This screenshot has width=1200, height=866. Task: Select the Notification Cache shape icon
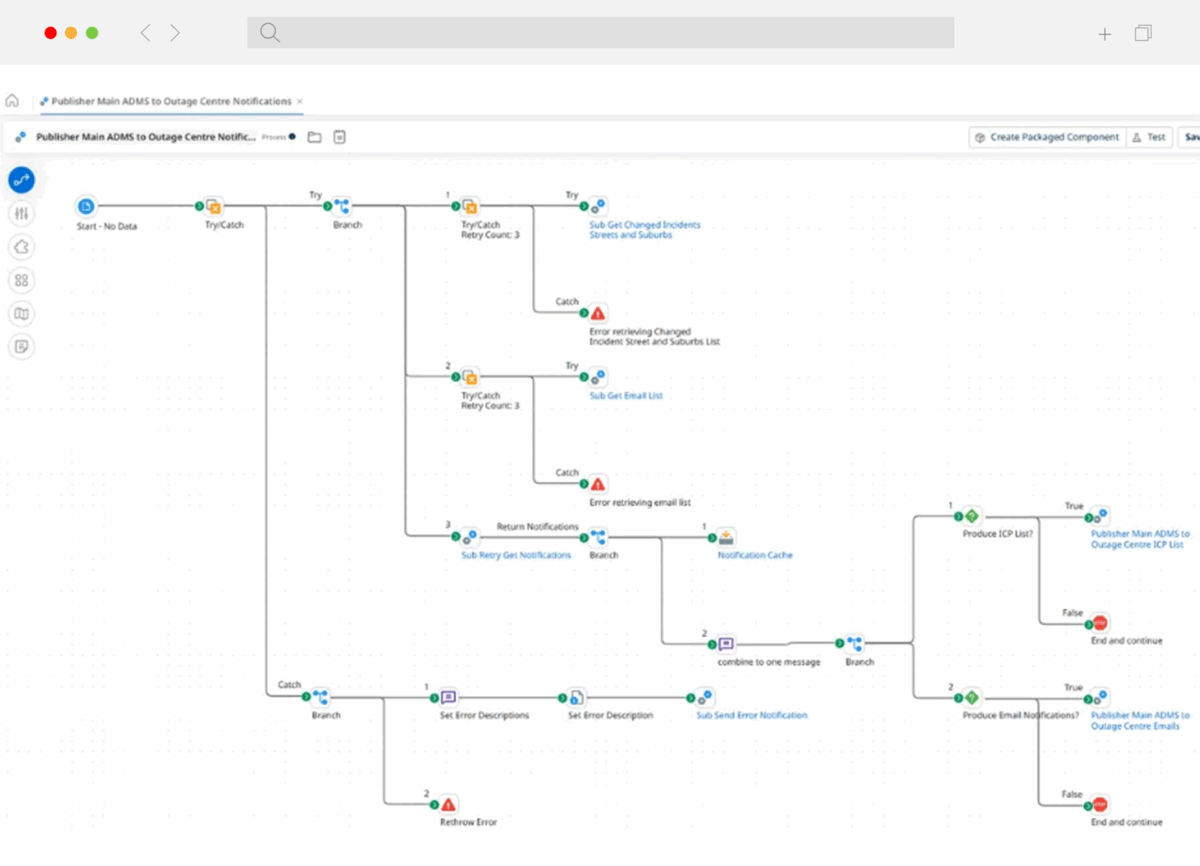coord(727,537)
